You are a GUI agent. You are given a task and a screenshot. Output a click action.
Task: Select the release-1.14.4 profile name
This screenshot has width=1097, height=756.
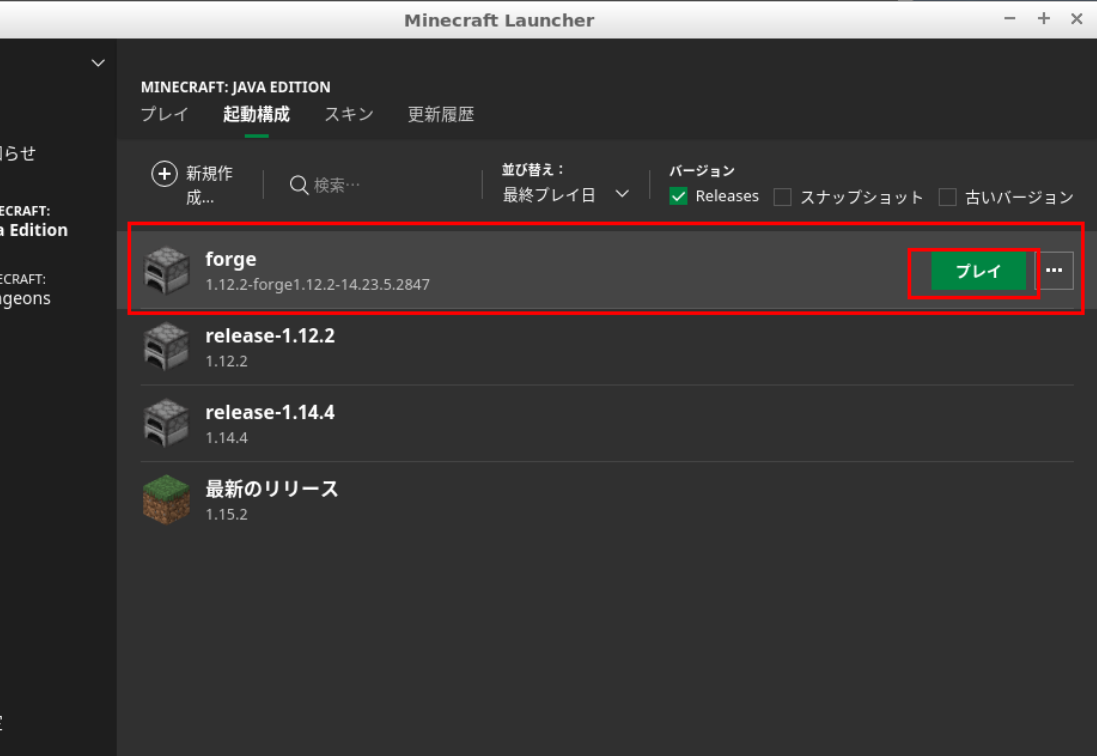point(270,413)
